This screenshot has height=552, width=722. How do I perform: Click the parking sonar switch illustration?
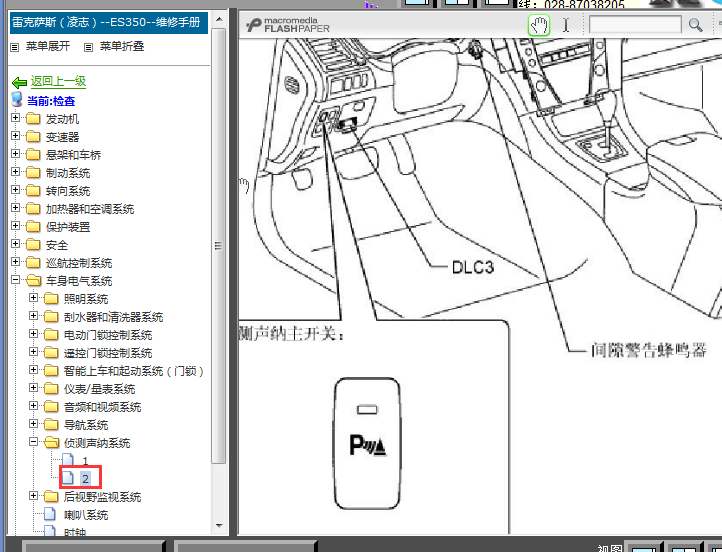pos(367,443)
